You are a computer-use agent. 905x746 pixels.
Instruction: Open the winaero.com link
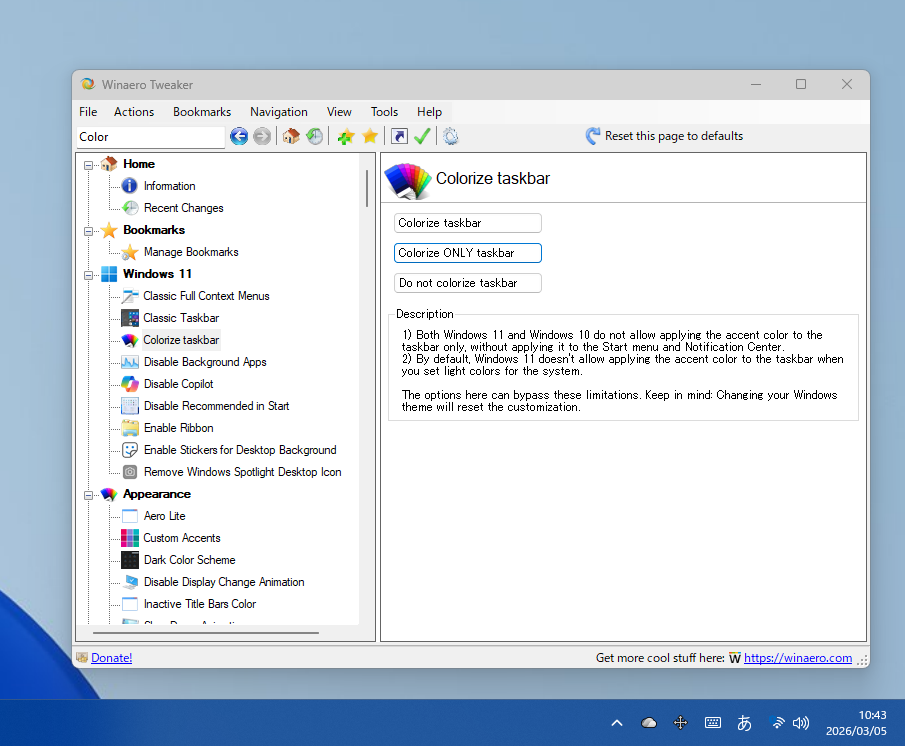798,658
